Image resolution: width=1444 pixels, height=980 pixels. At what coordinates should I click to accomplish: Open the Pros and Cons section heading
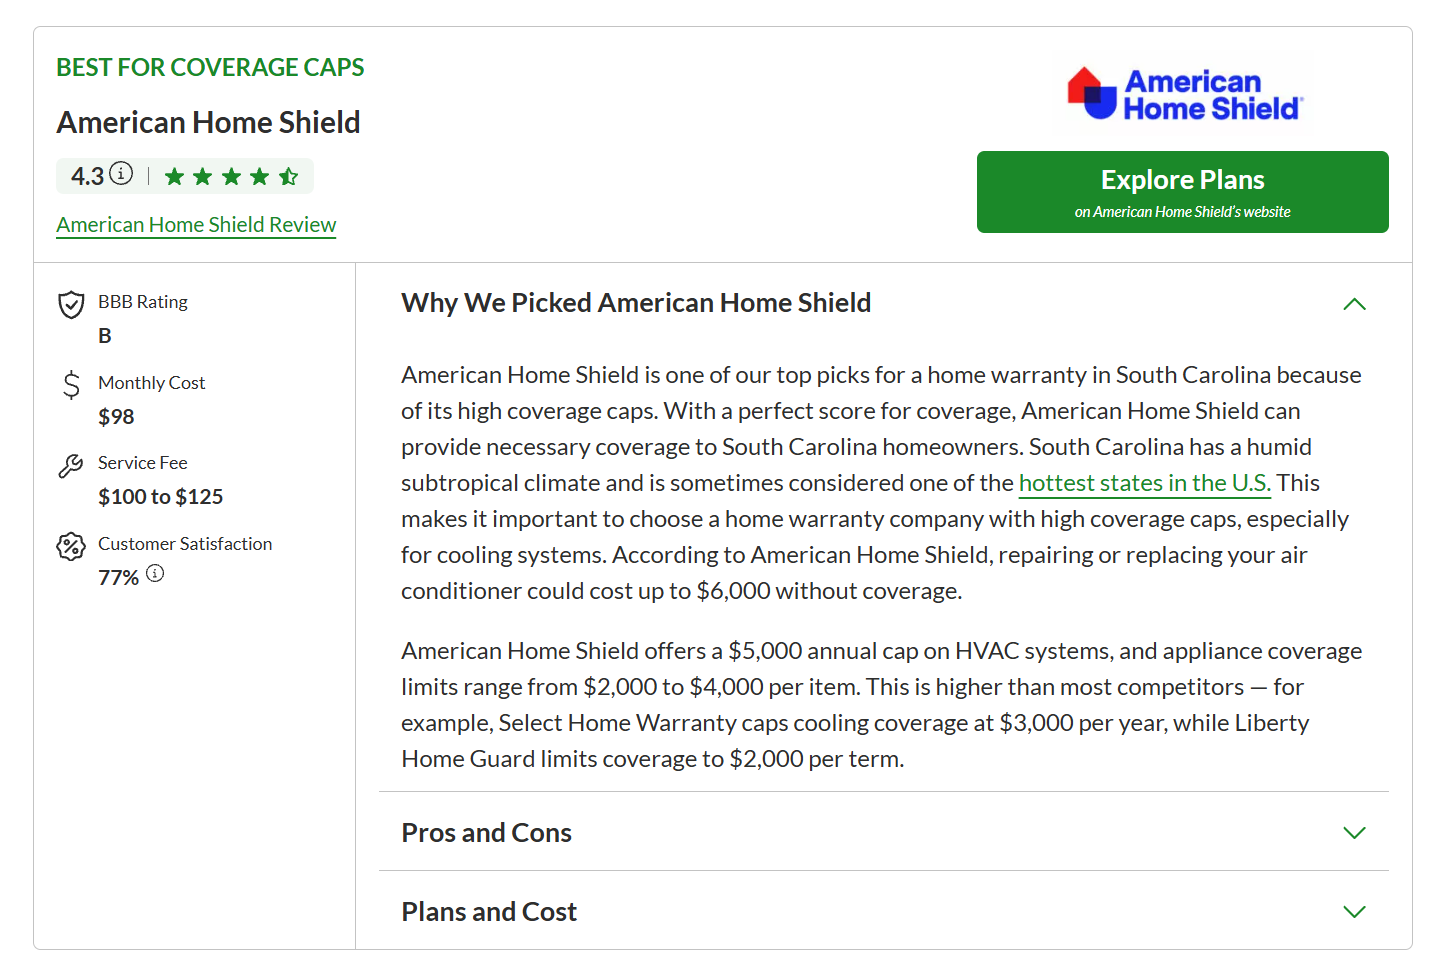click(x=486, y=833)
